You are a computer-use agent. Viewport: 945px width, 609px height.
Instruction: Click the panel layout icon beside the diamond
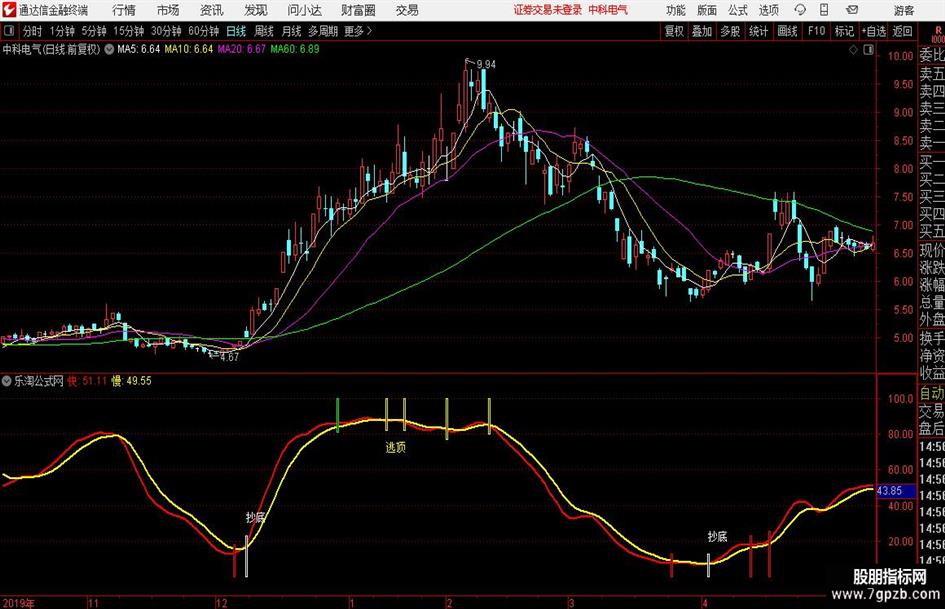pyautogui.click(x=868, y=50)
